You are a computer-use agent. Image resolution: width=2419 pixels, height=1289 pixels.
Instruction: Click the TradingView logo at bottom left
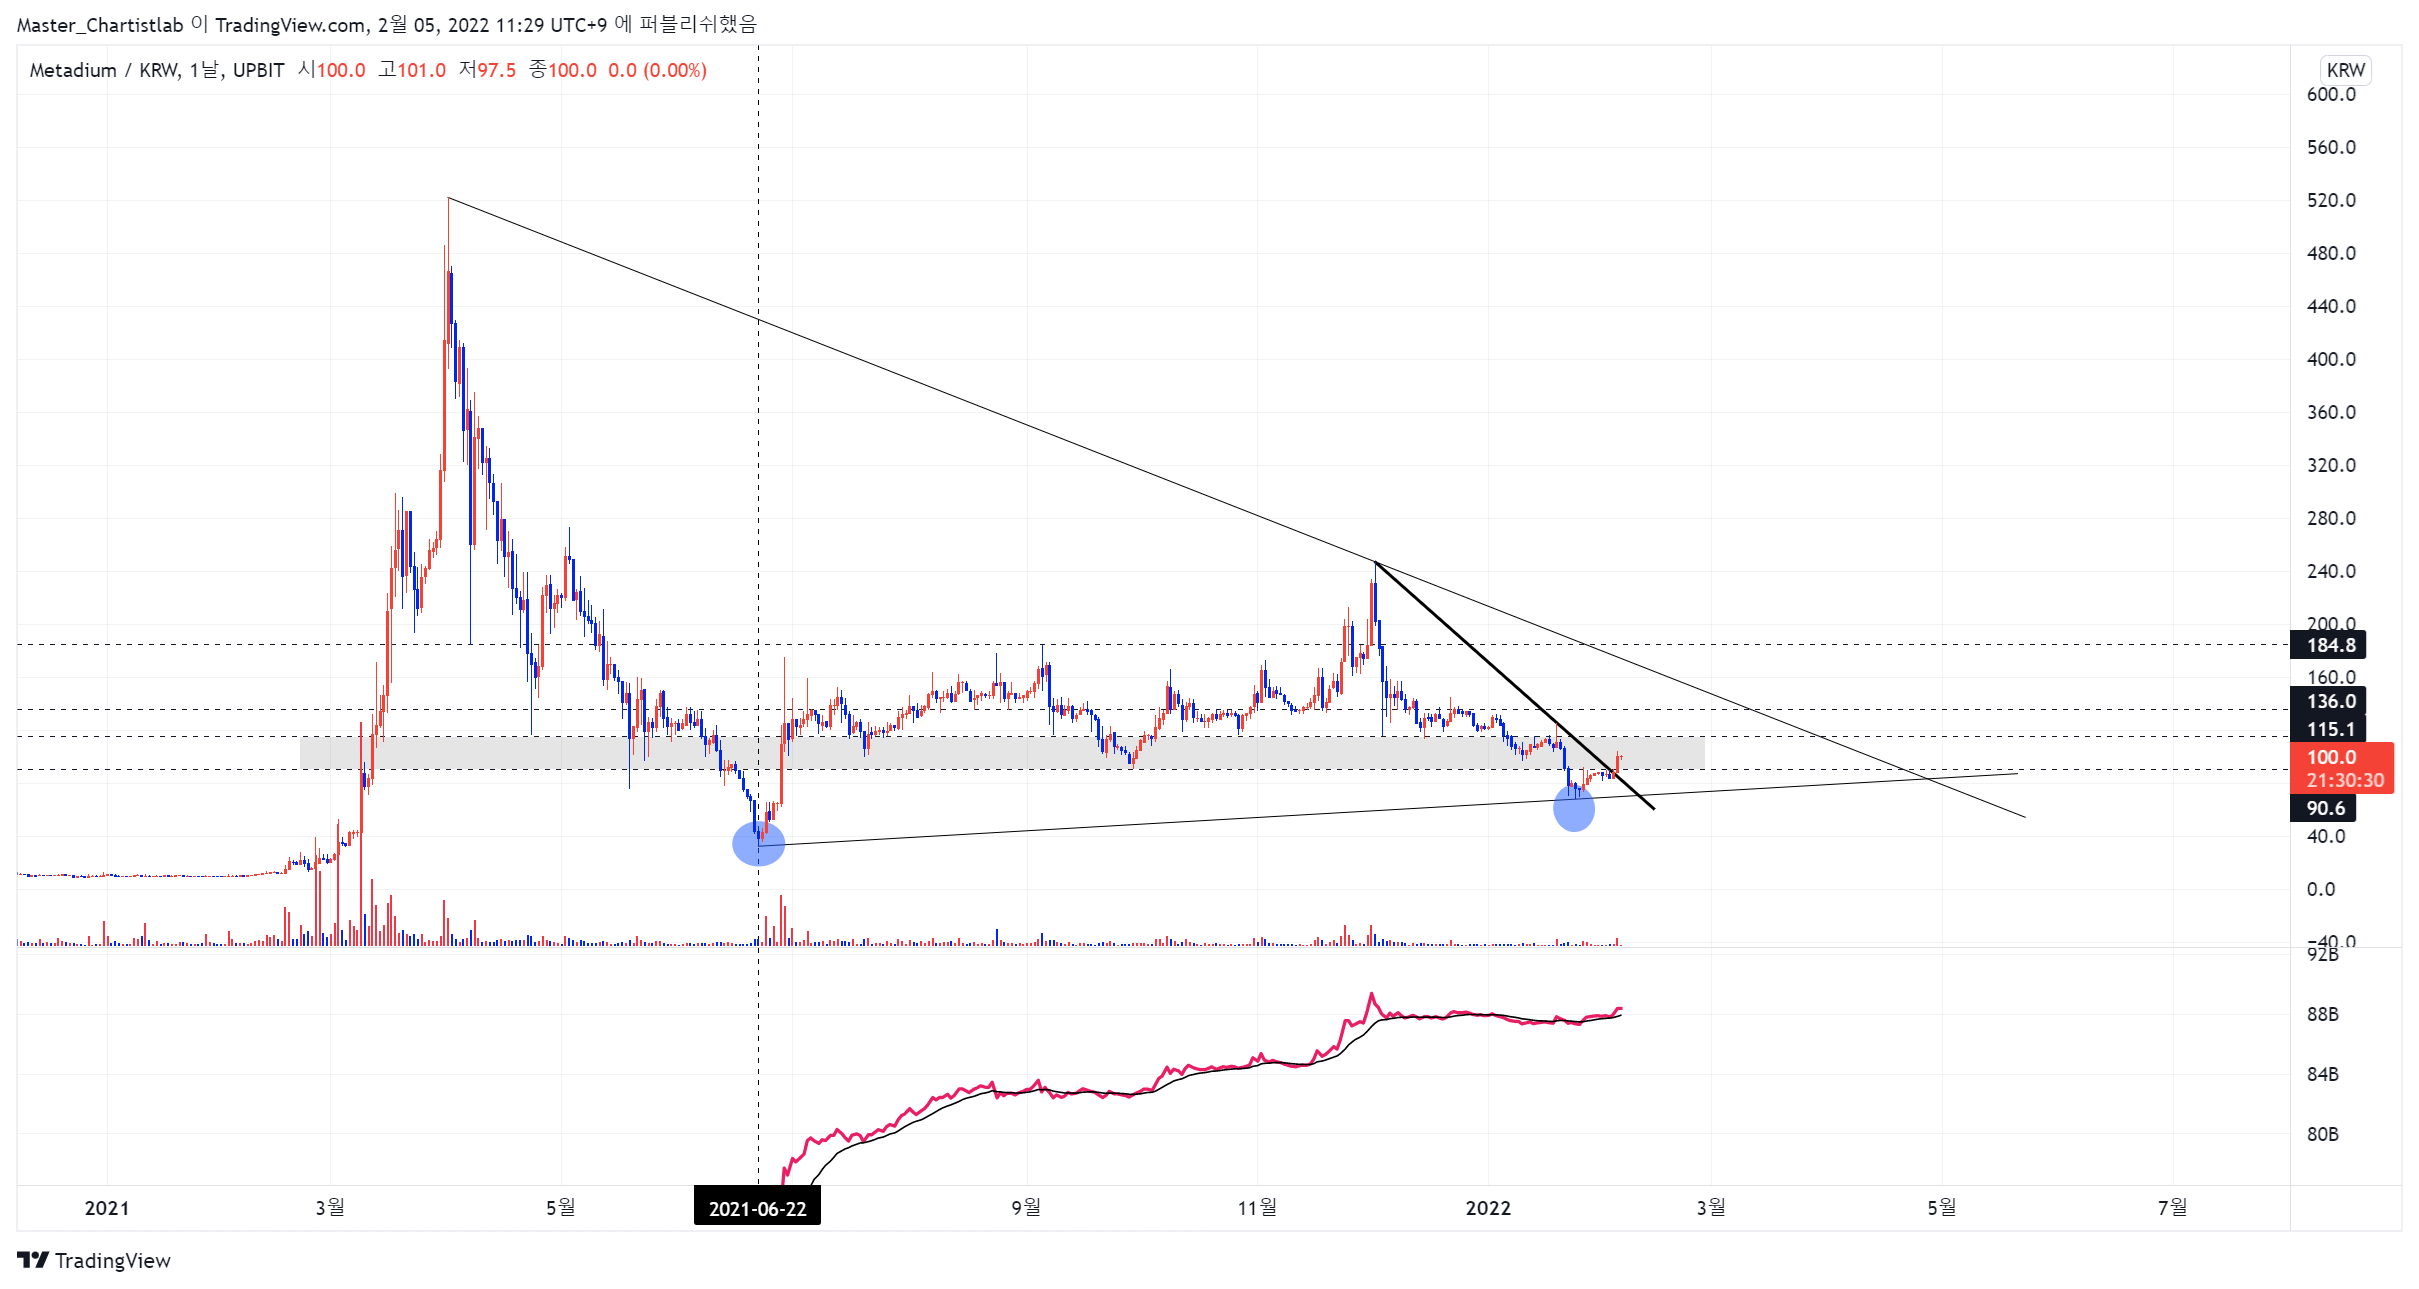[94, 1260]
